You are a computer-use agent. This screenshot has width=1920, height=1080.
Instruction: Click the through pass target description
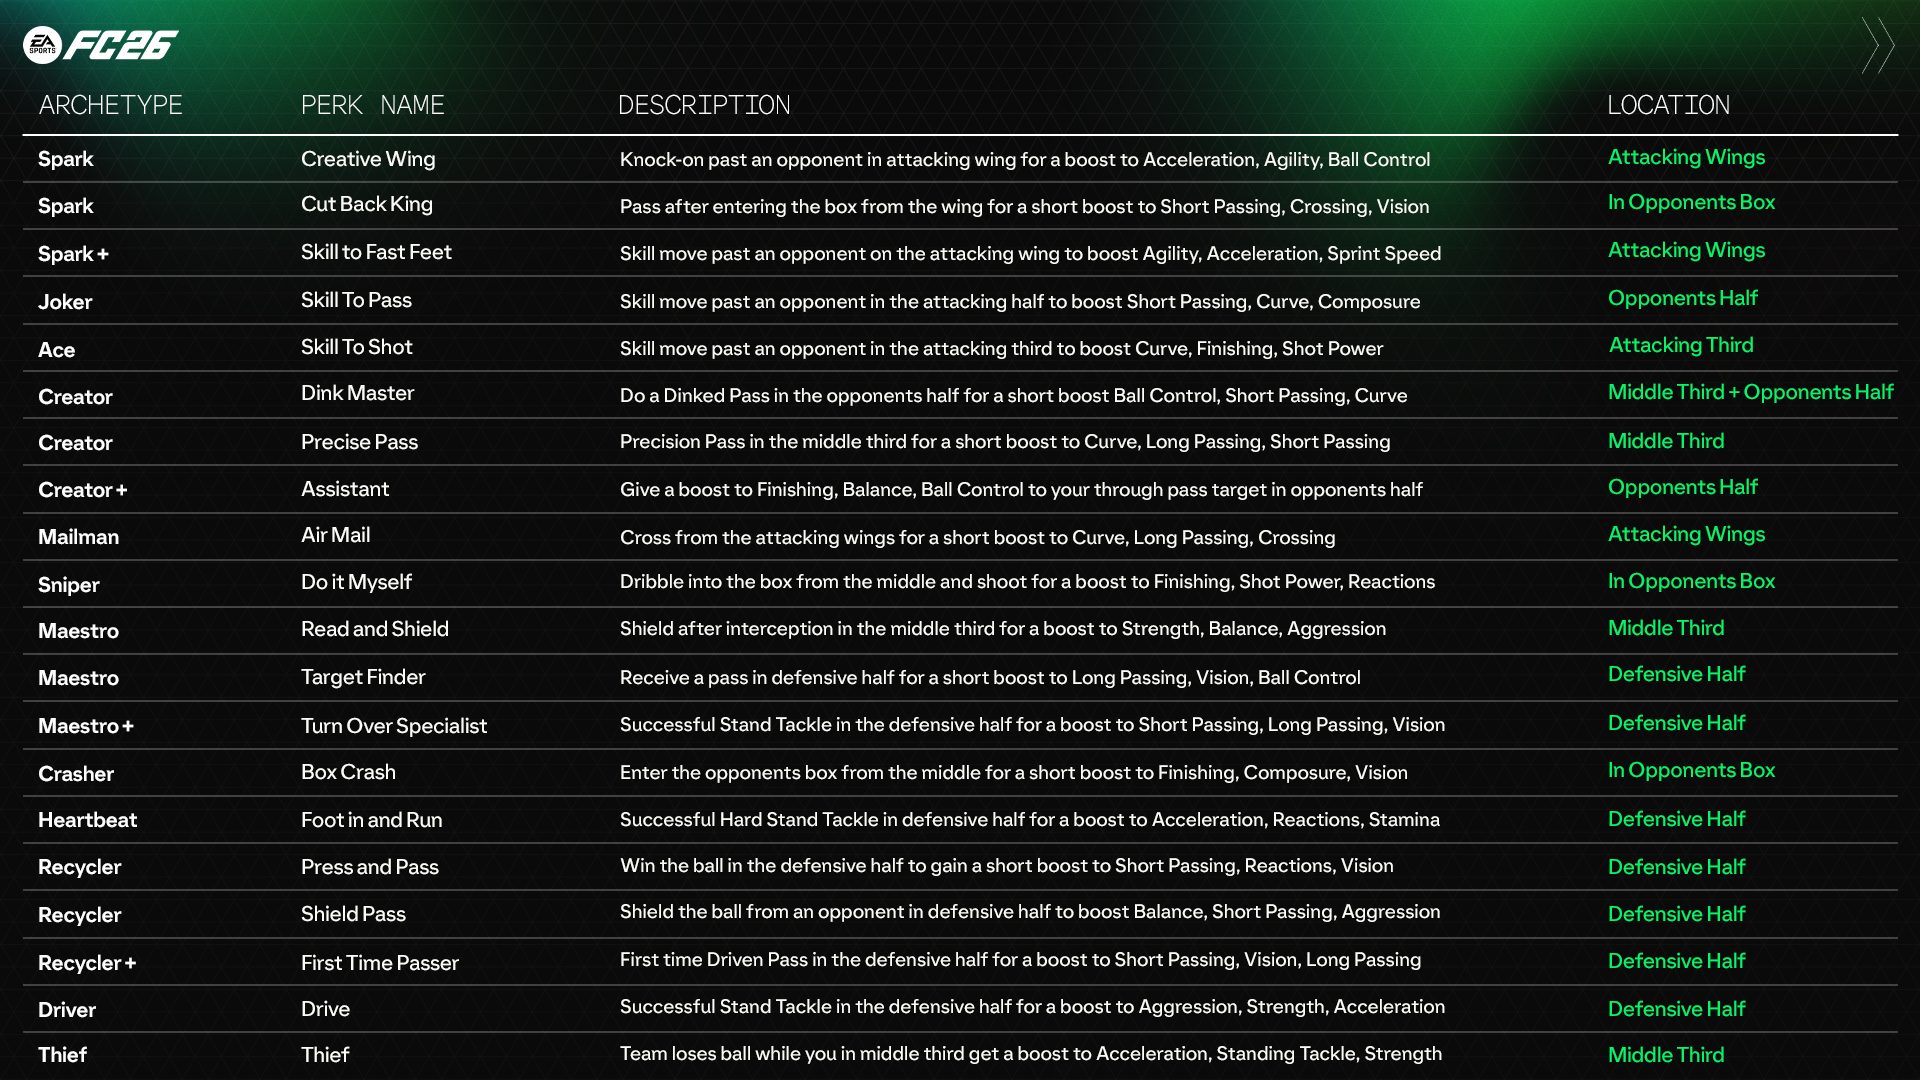tap(1021, 490)
